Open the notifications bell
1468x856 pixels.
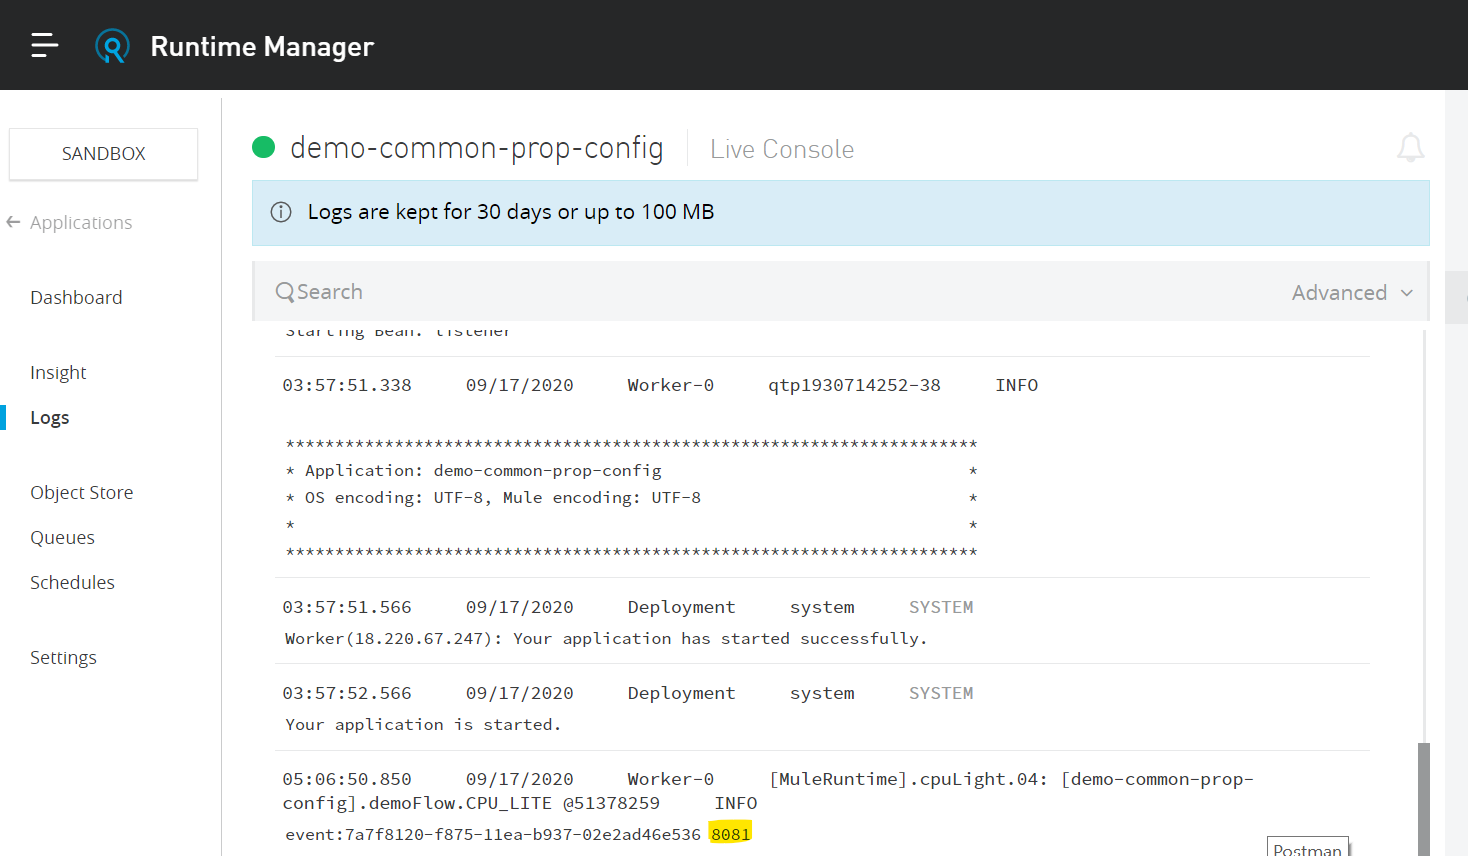tap(1410, 148)
